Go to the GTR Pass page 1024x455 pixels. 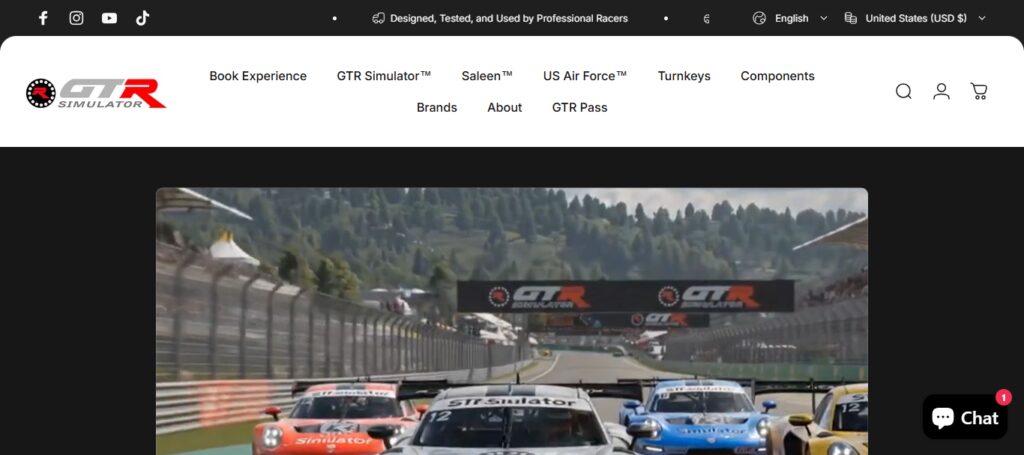(x=579, y=107)
